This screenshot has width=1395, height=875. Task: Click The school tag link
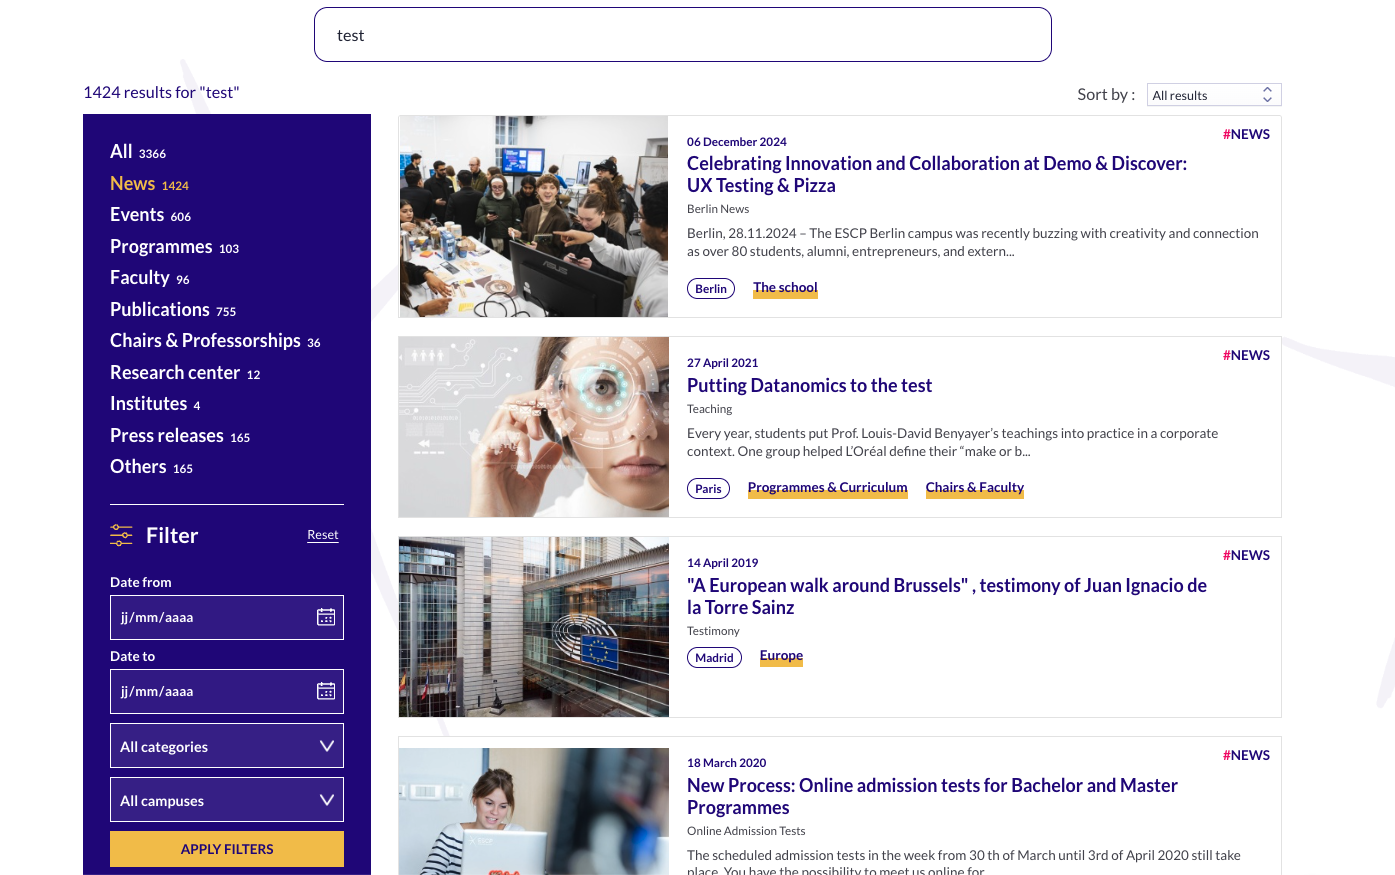(785, 288)
